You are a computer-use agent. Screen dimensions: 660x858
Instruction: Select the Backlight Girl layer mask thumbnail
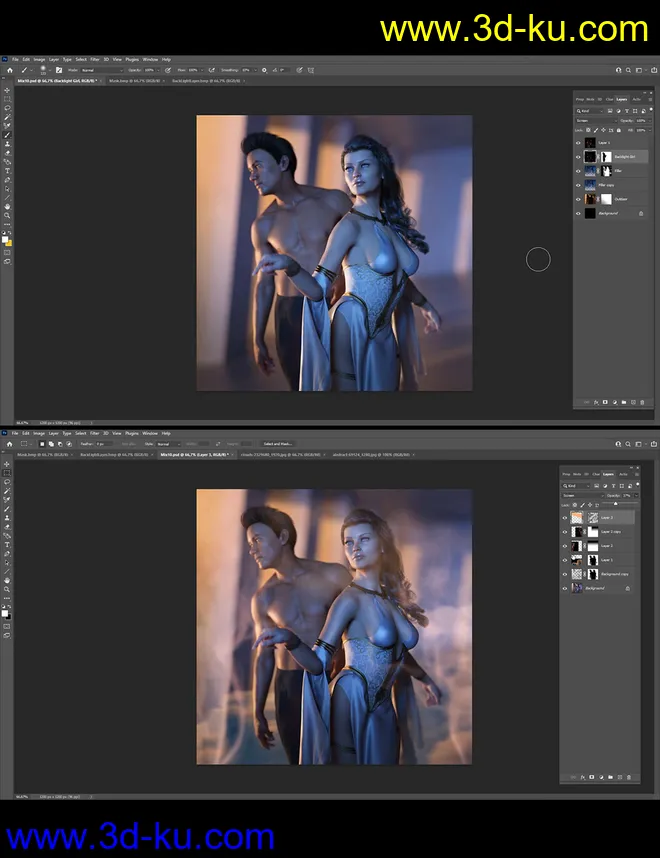(x=604, y=157)
